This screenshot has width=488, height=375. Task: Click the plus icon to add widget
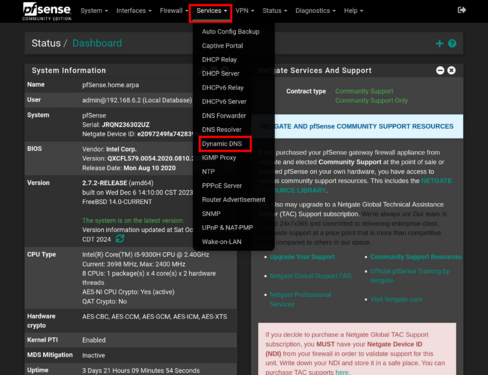[x=439, y=43]
